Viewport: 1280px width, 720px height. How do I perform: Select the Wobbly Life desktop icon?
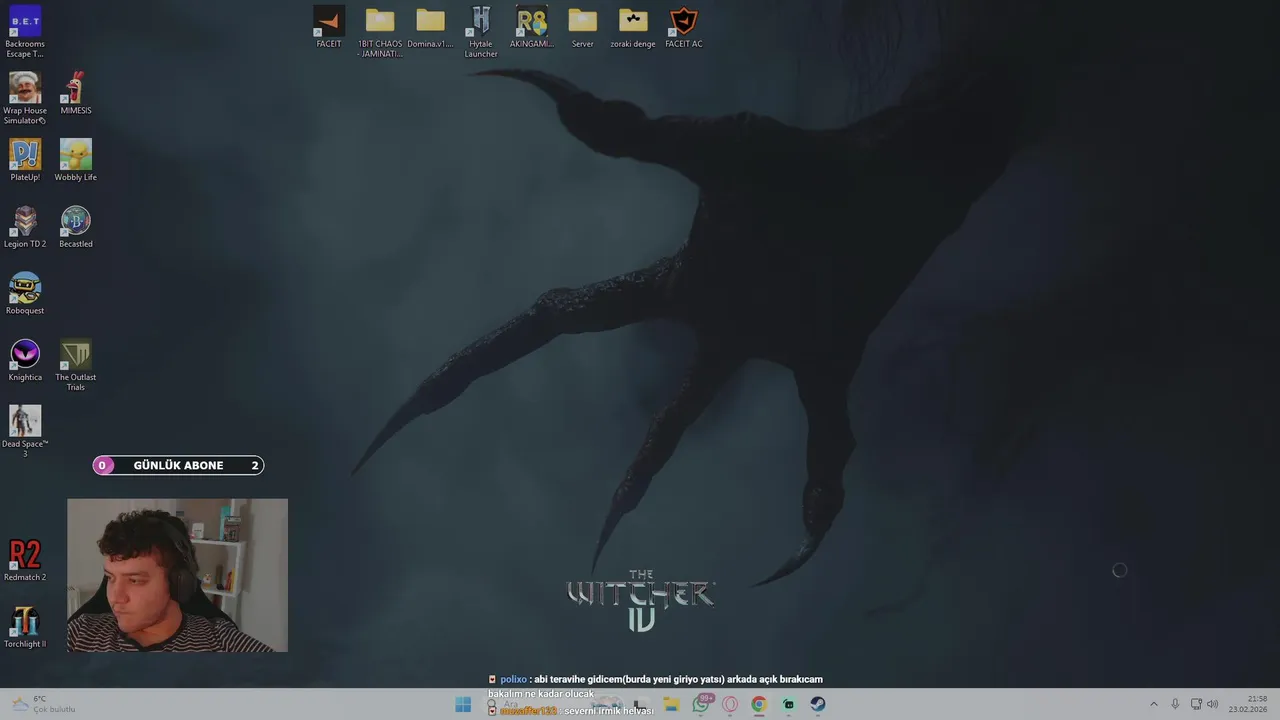point(75,160)
